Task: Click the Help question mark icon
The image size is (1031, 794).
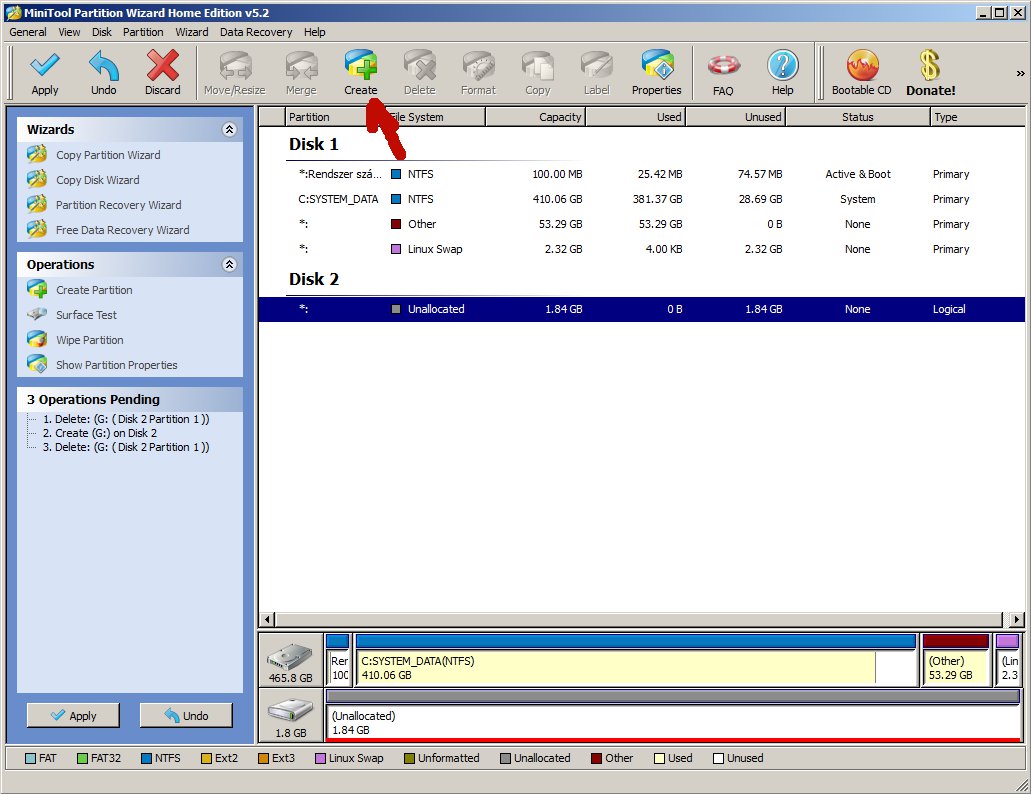Action: [782, 66]
